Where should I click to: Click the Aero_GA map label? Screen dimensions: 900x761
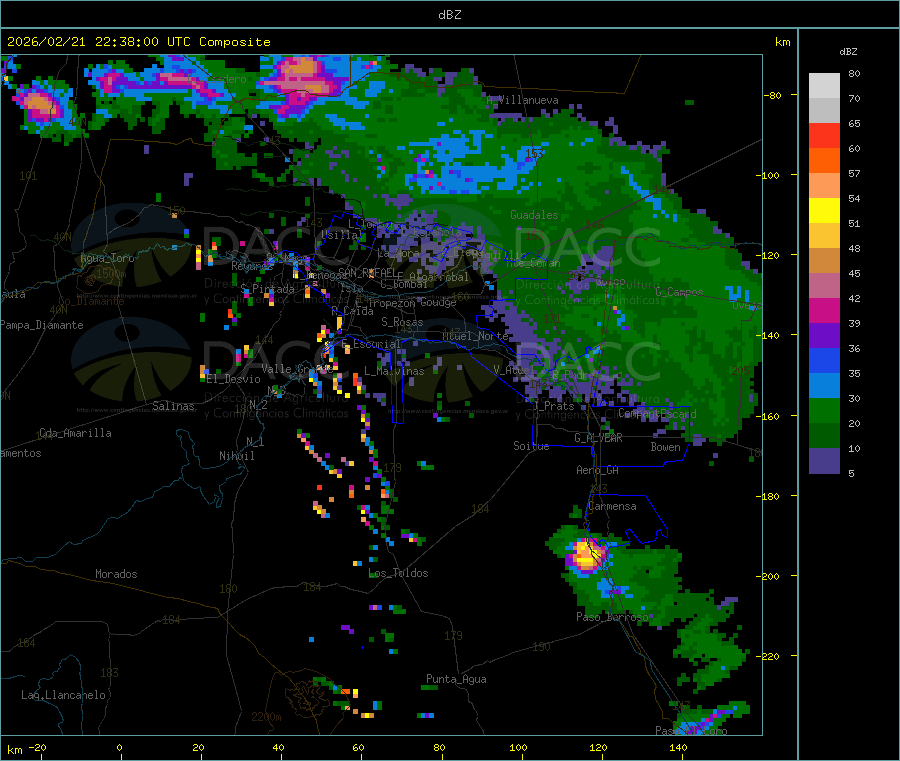tap(598, 470)
